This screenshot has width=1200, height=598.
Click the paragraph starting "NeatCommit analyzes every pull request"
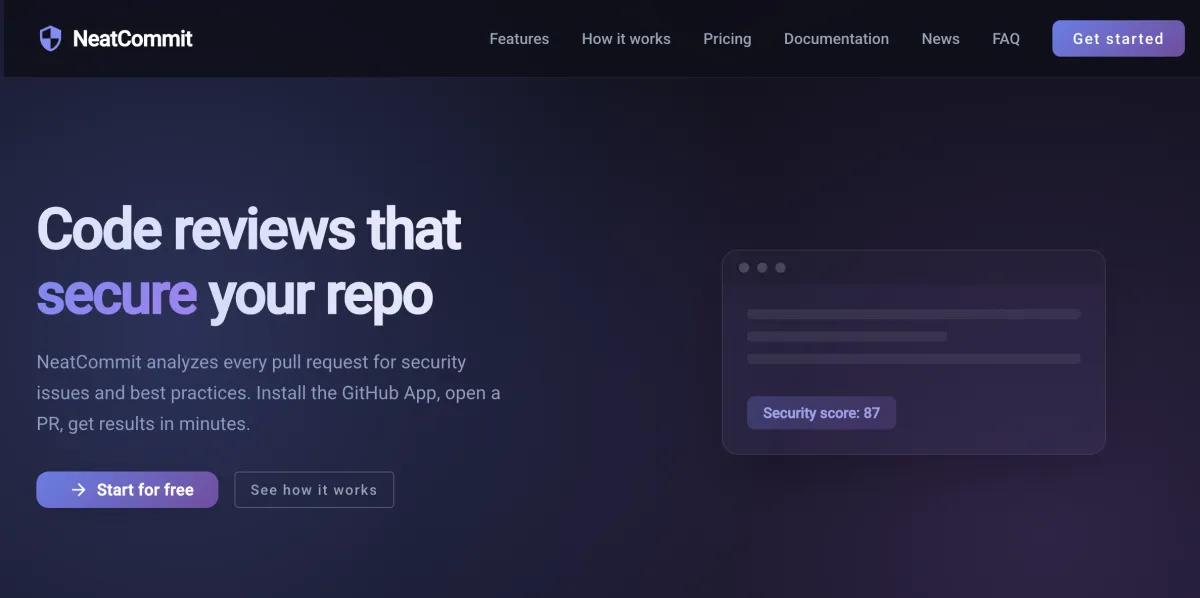269,393
